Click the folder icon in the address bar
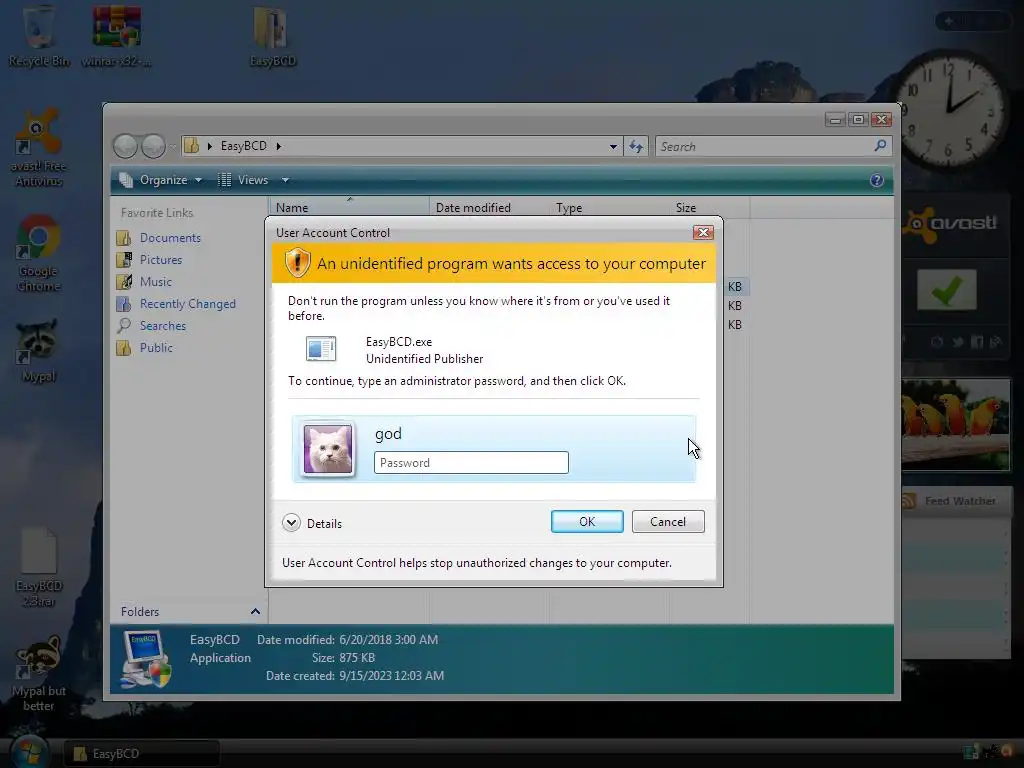Screen dimensions: 1024x768 coord(191,146)
